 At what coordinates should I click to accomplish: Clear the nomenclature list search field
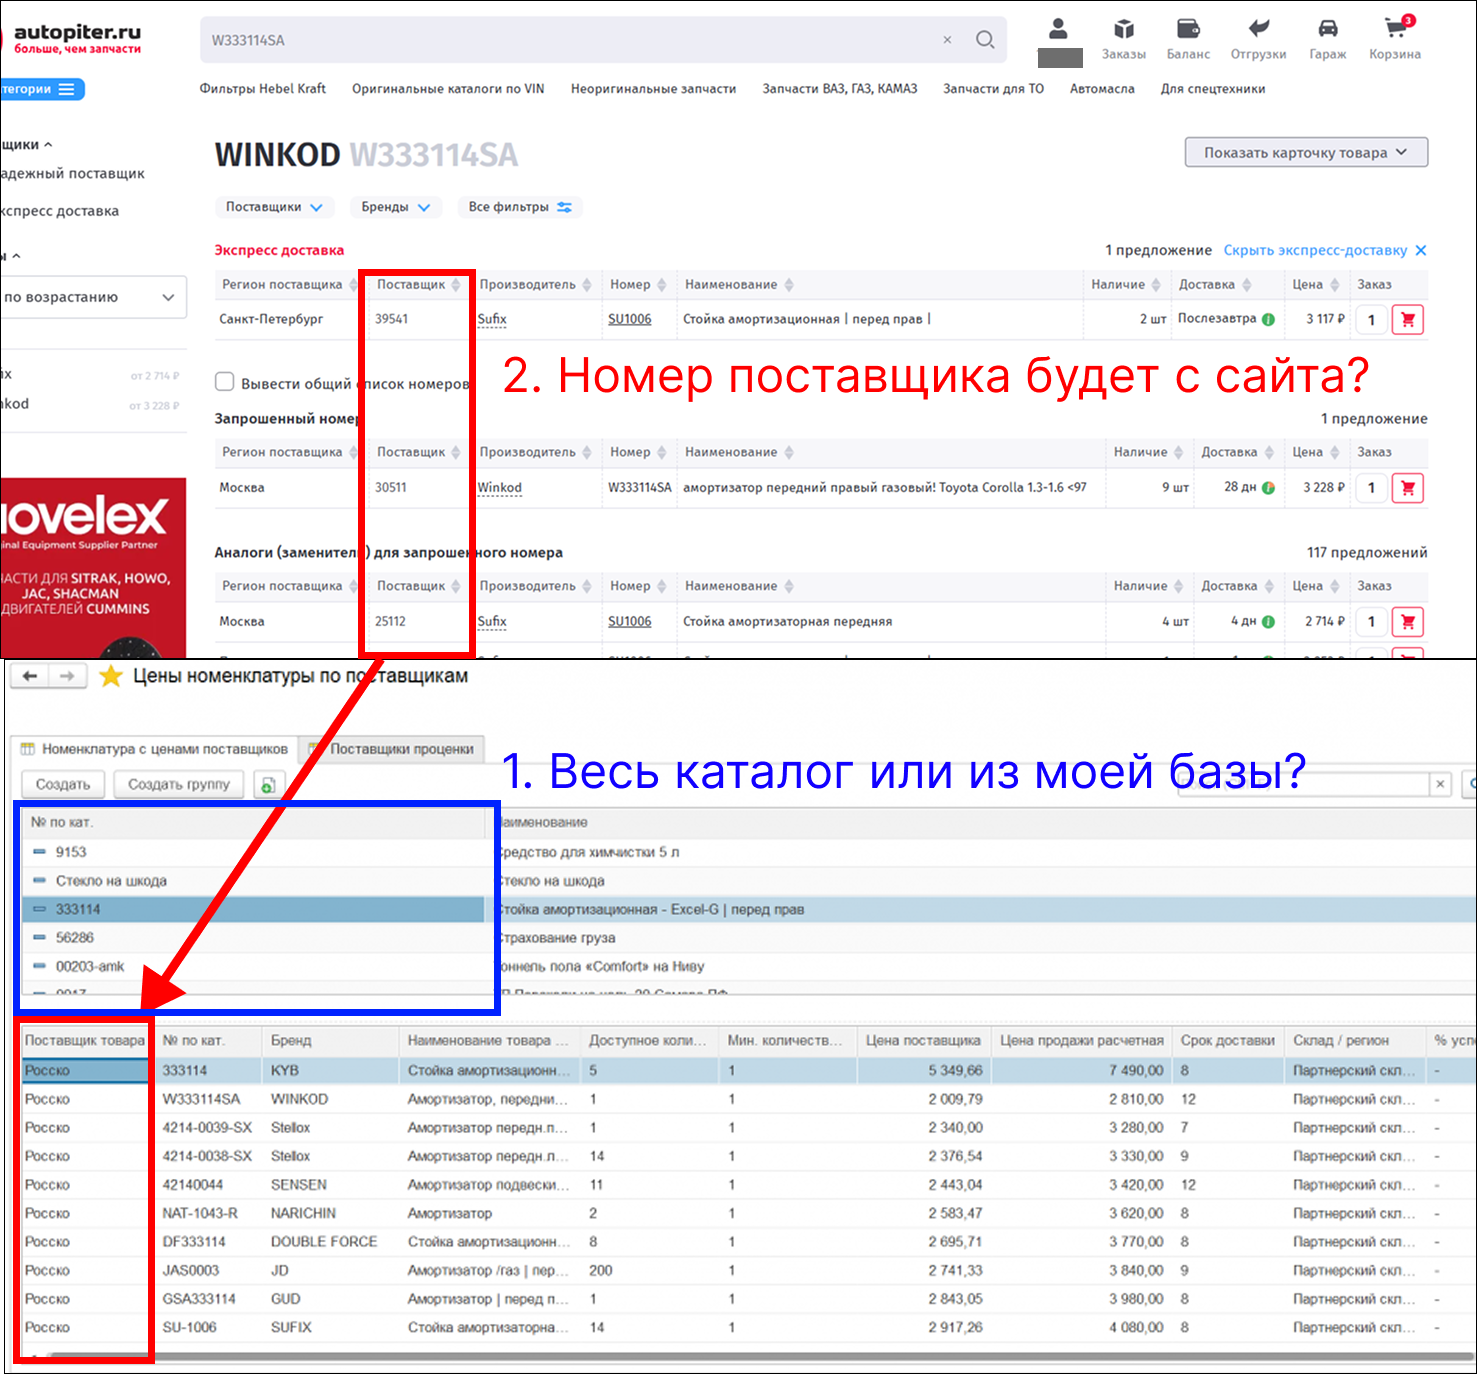coord(1440,784)
